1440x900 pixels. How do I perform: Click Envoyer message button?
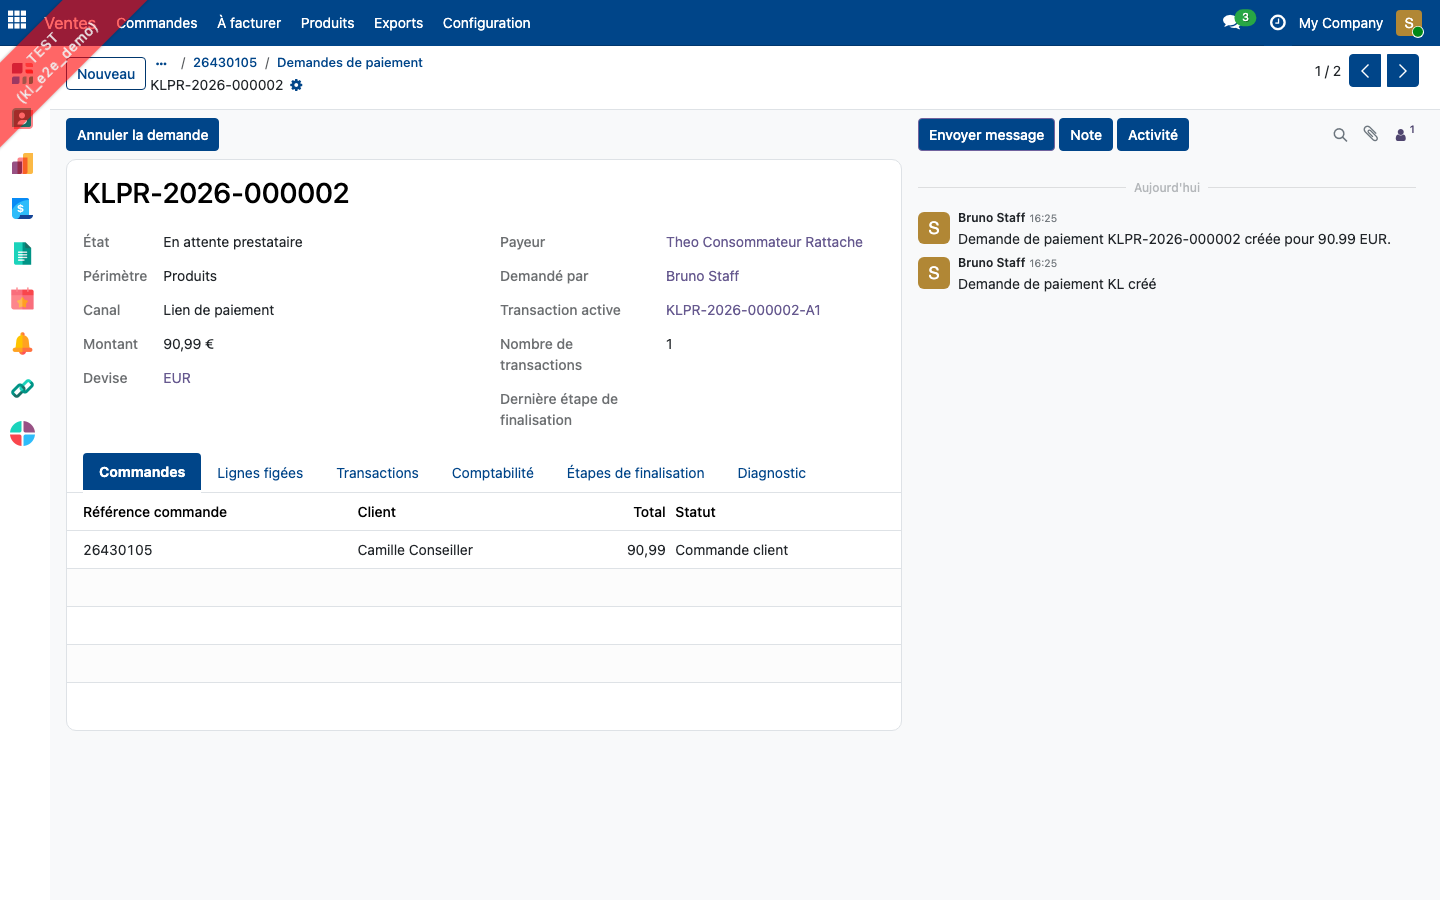(986, 135)
